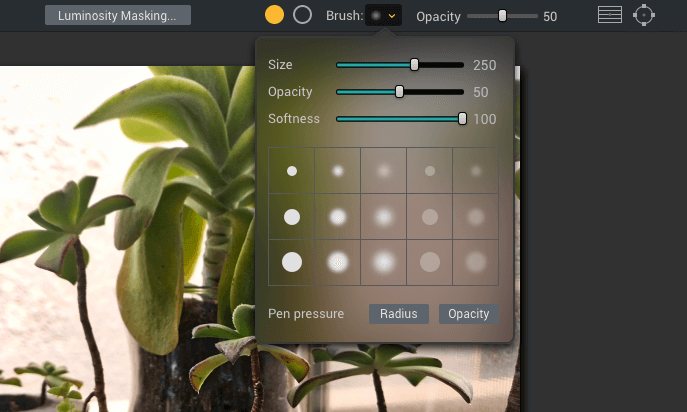The image size is (687, 412).
Task: Pick the large faint soft brush, last column
Action: [475, 262]
